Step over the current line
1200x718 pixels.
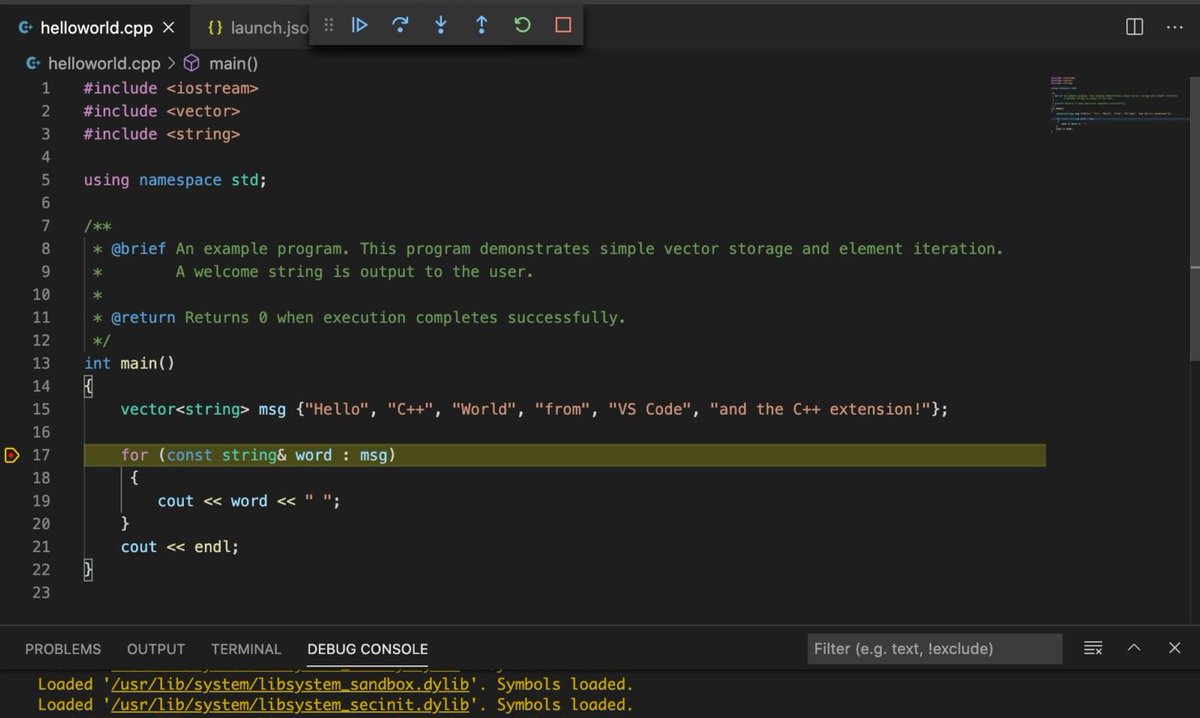(x=401, y=26)
